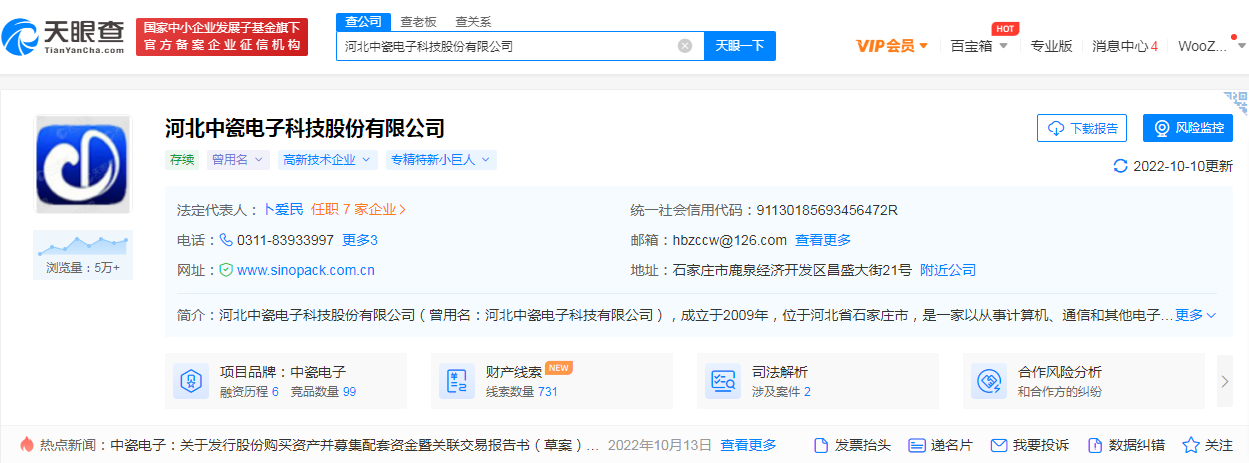1249x463 pixels.
Task: Open the 中瓷电子 hot news headline
Action: coord(354,445)
